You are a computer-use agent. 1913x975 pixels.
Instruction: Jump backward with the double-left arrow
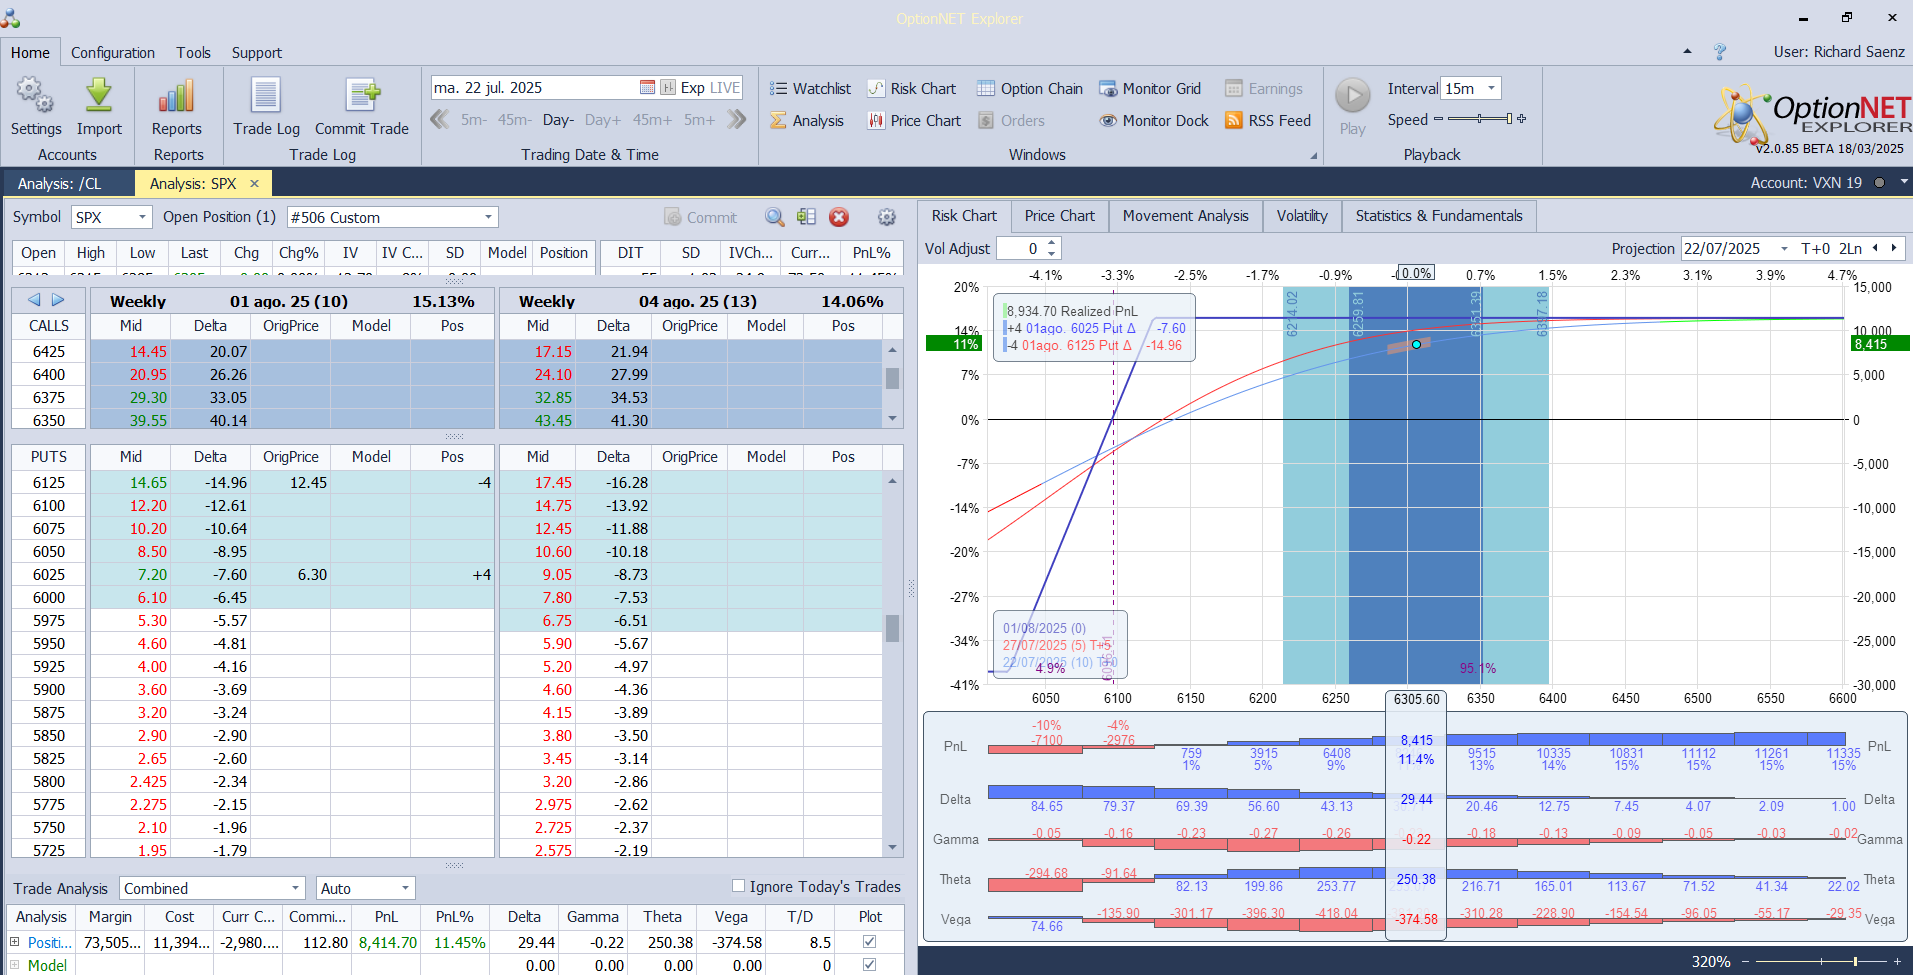click(x=439, y=120)
